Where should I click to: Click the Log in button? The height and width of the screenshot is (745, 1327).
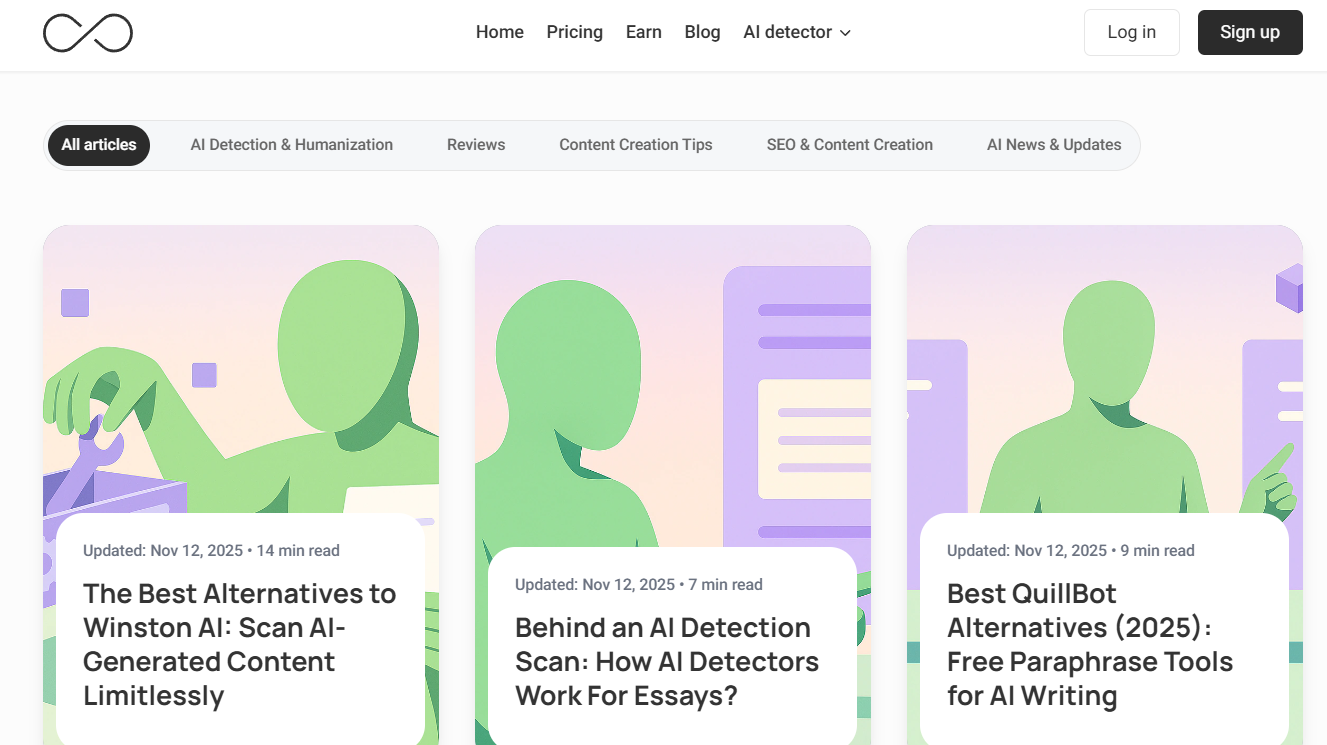coord(1132,32)
